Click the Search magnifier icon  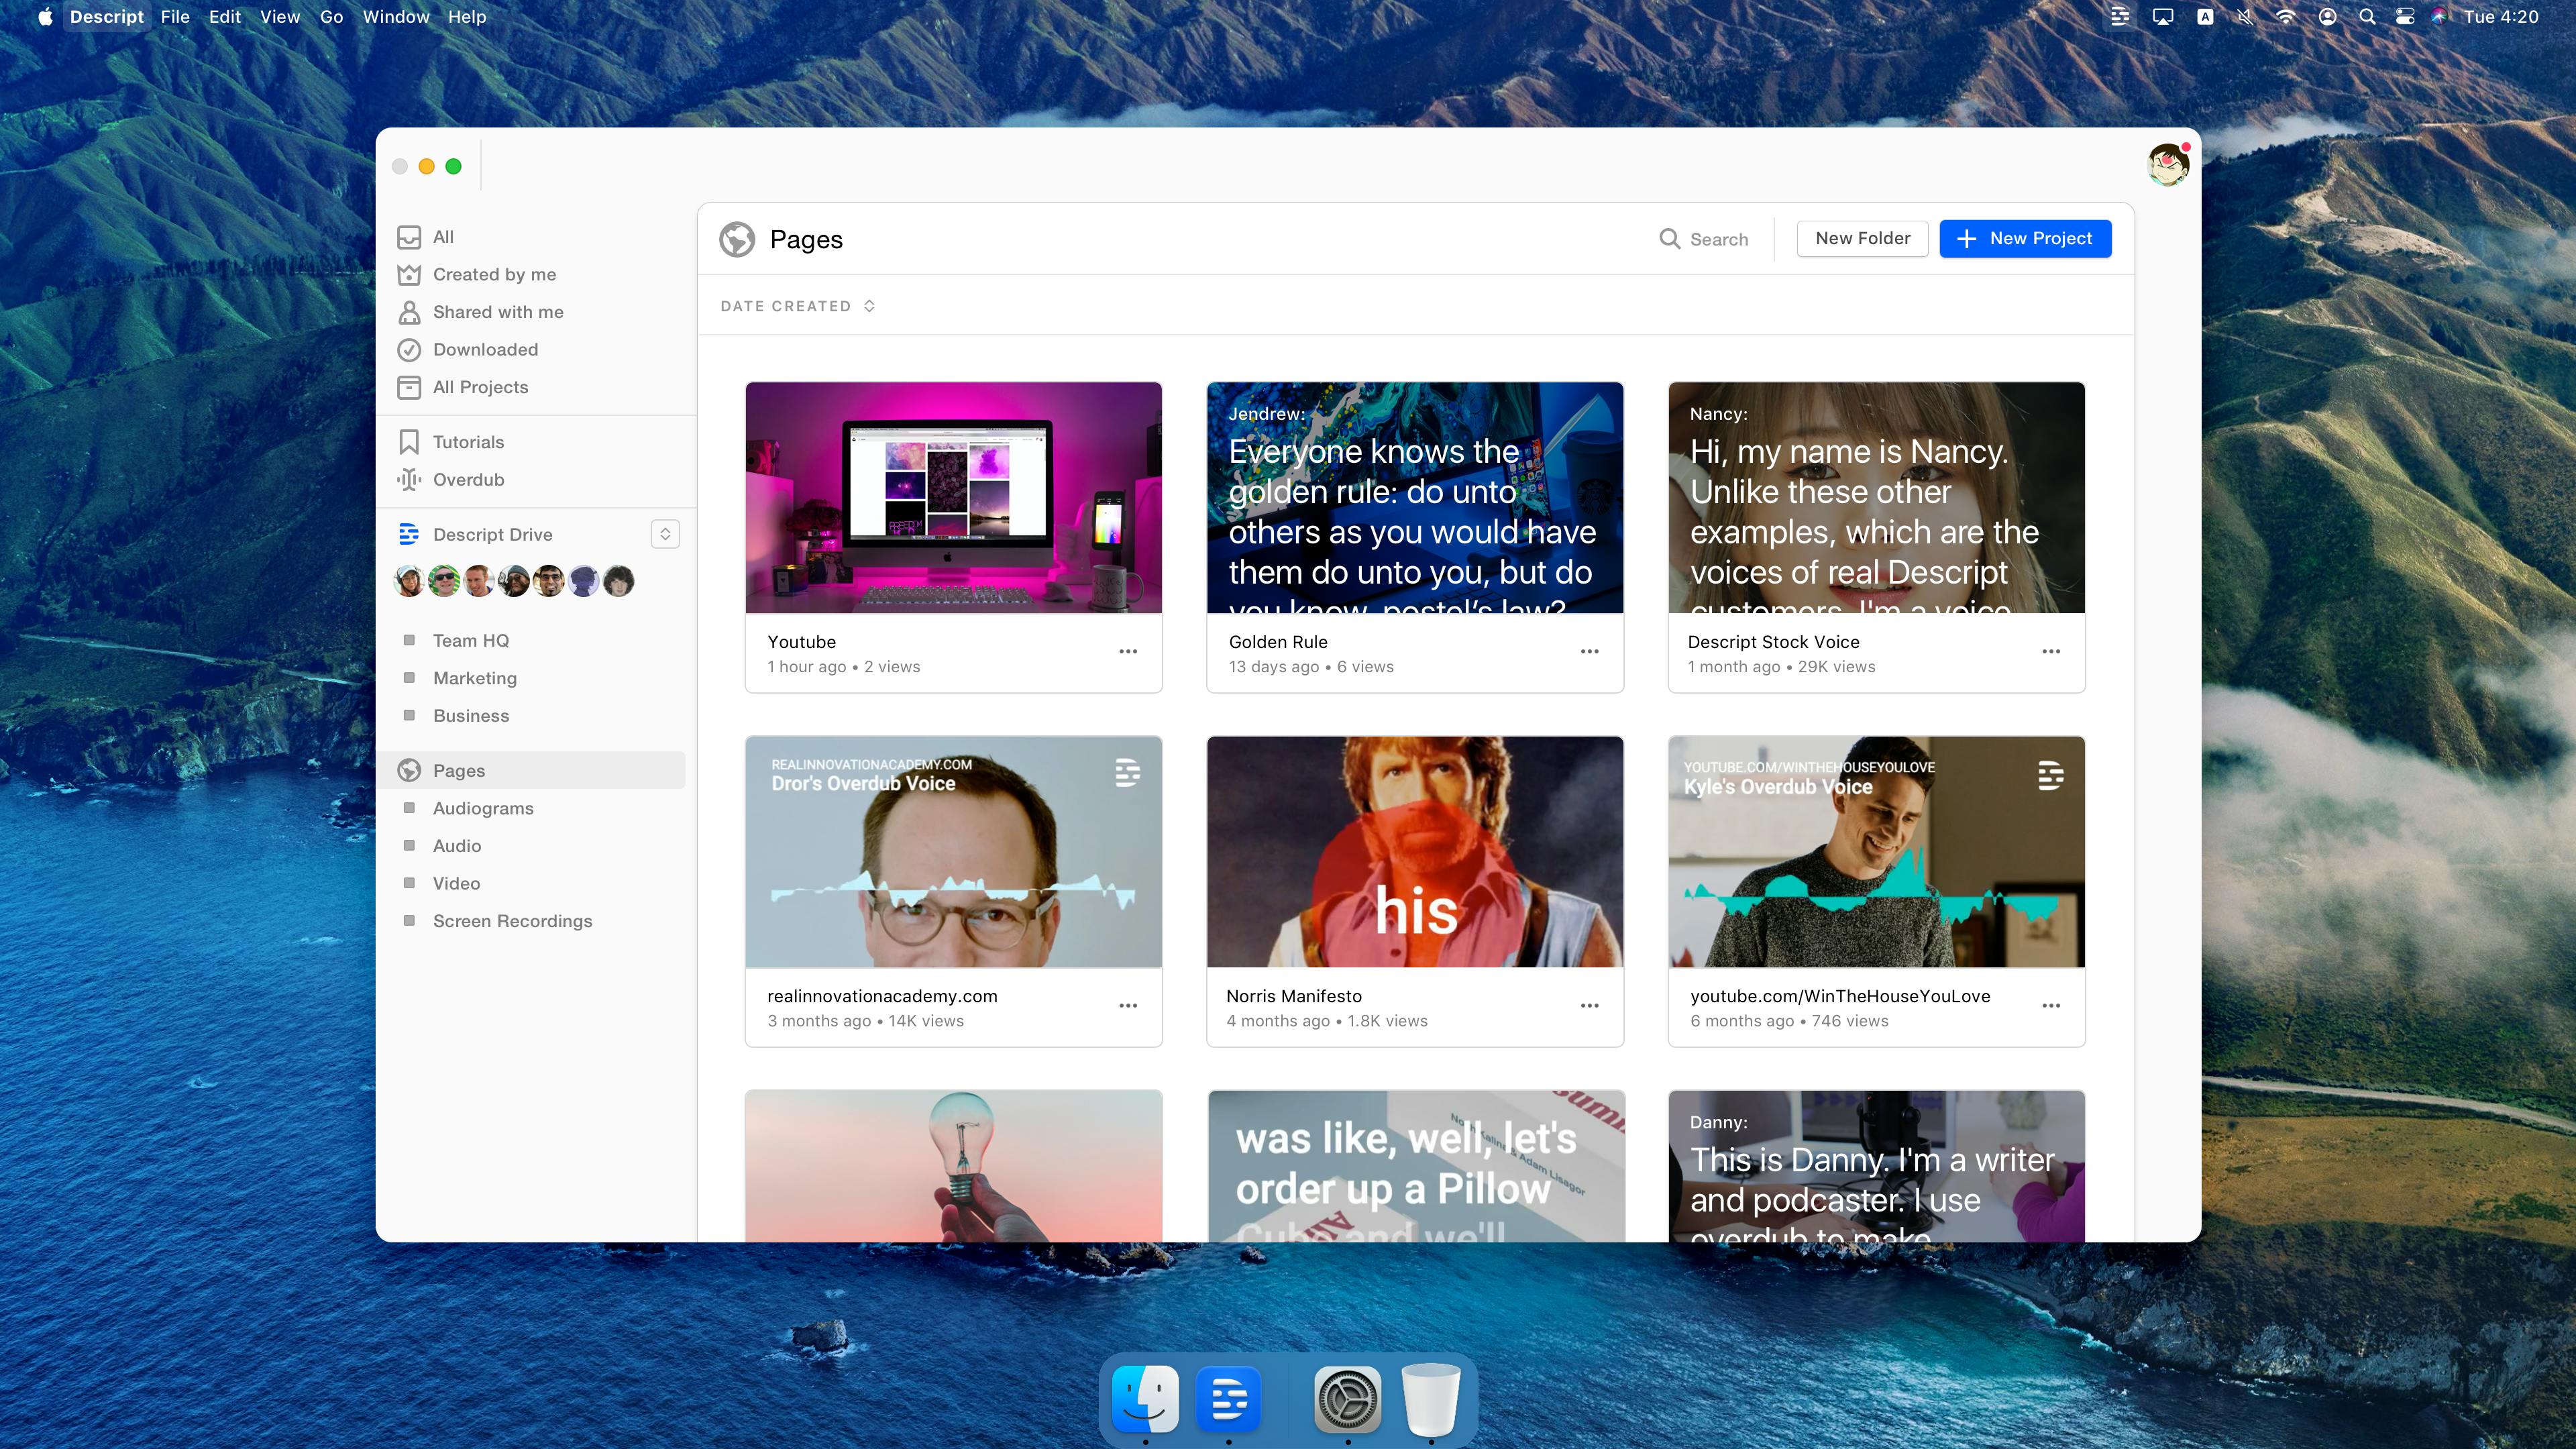pyautogui.click(x=1669, y=239)
